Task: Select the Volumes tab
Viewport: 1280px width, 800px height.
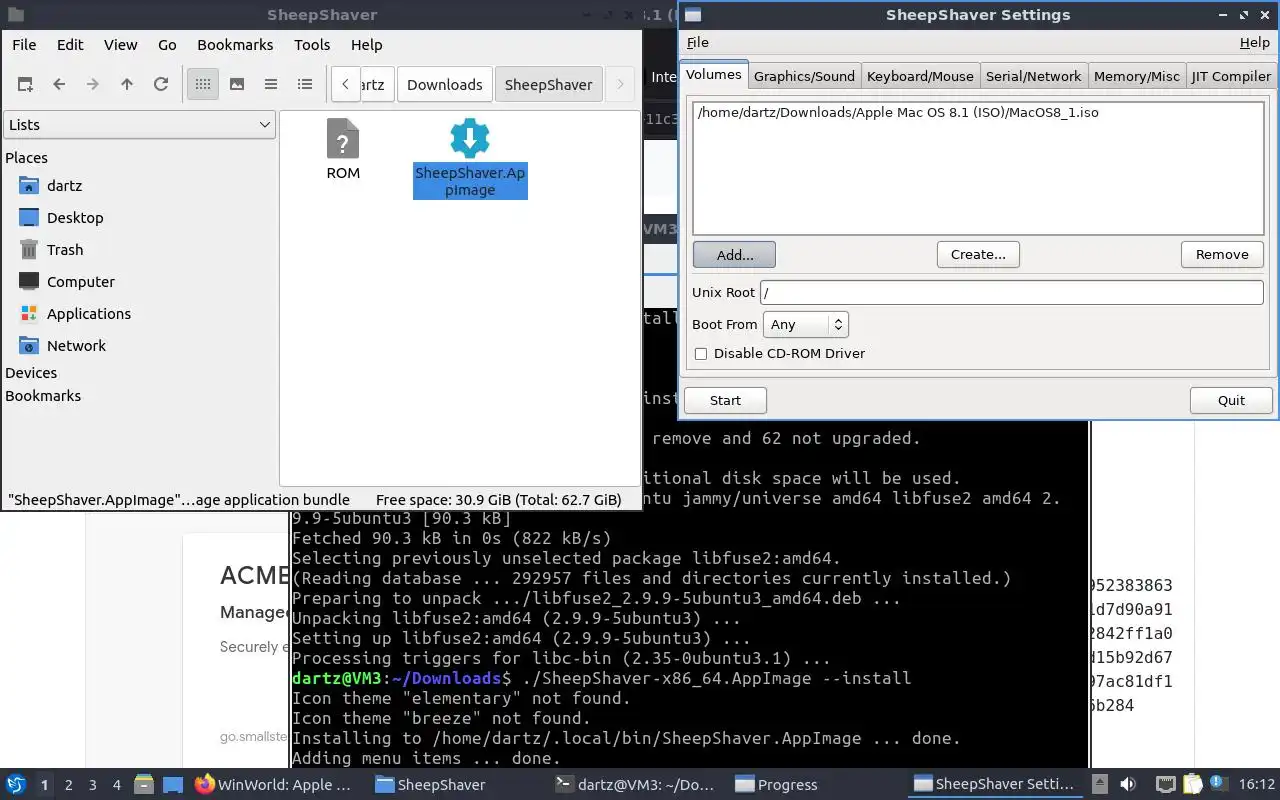Action: pos(714,75)
